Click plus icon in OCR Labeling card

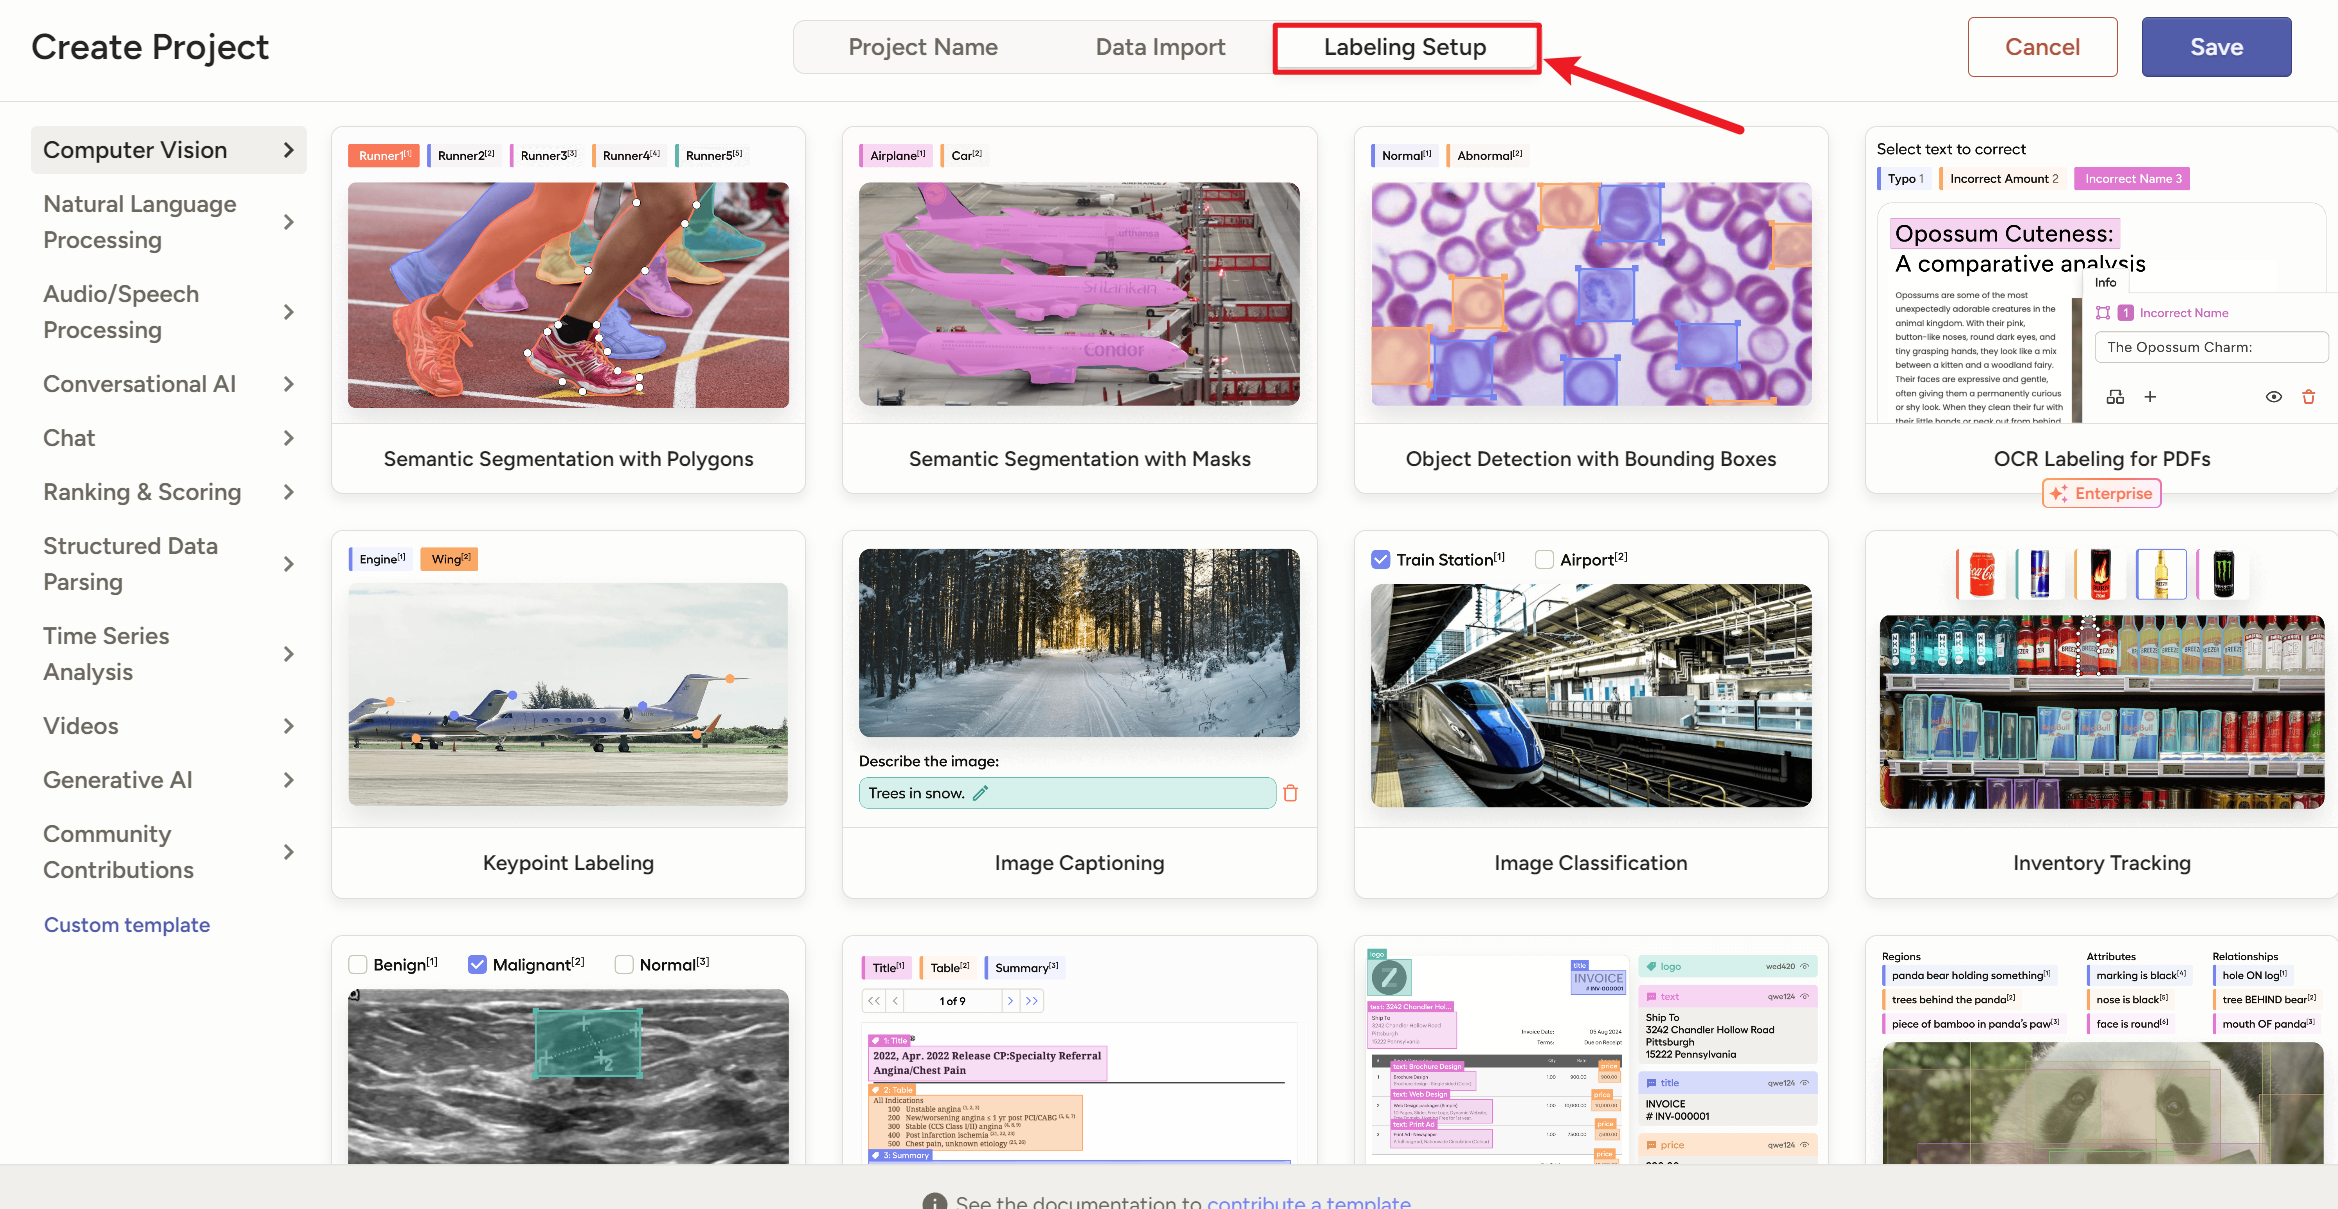[2149, 397]
